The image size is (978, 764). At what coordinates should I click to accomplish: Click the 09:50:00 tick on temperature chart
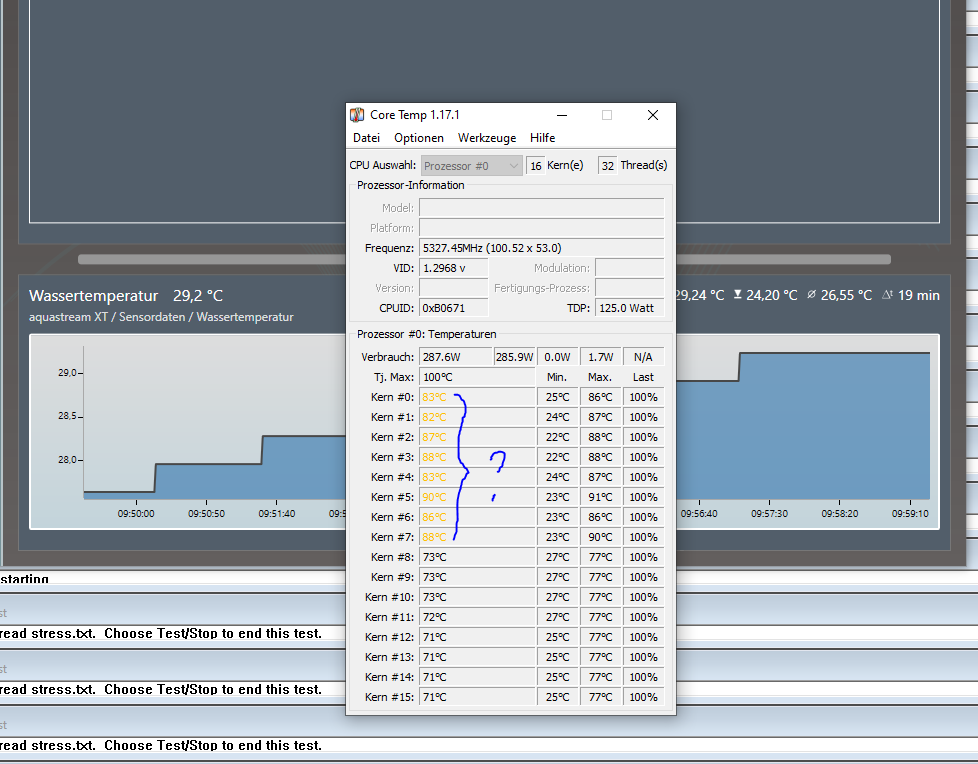tap(136, 513)
